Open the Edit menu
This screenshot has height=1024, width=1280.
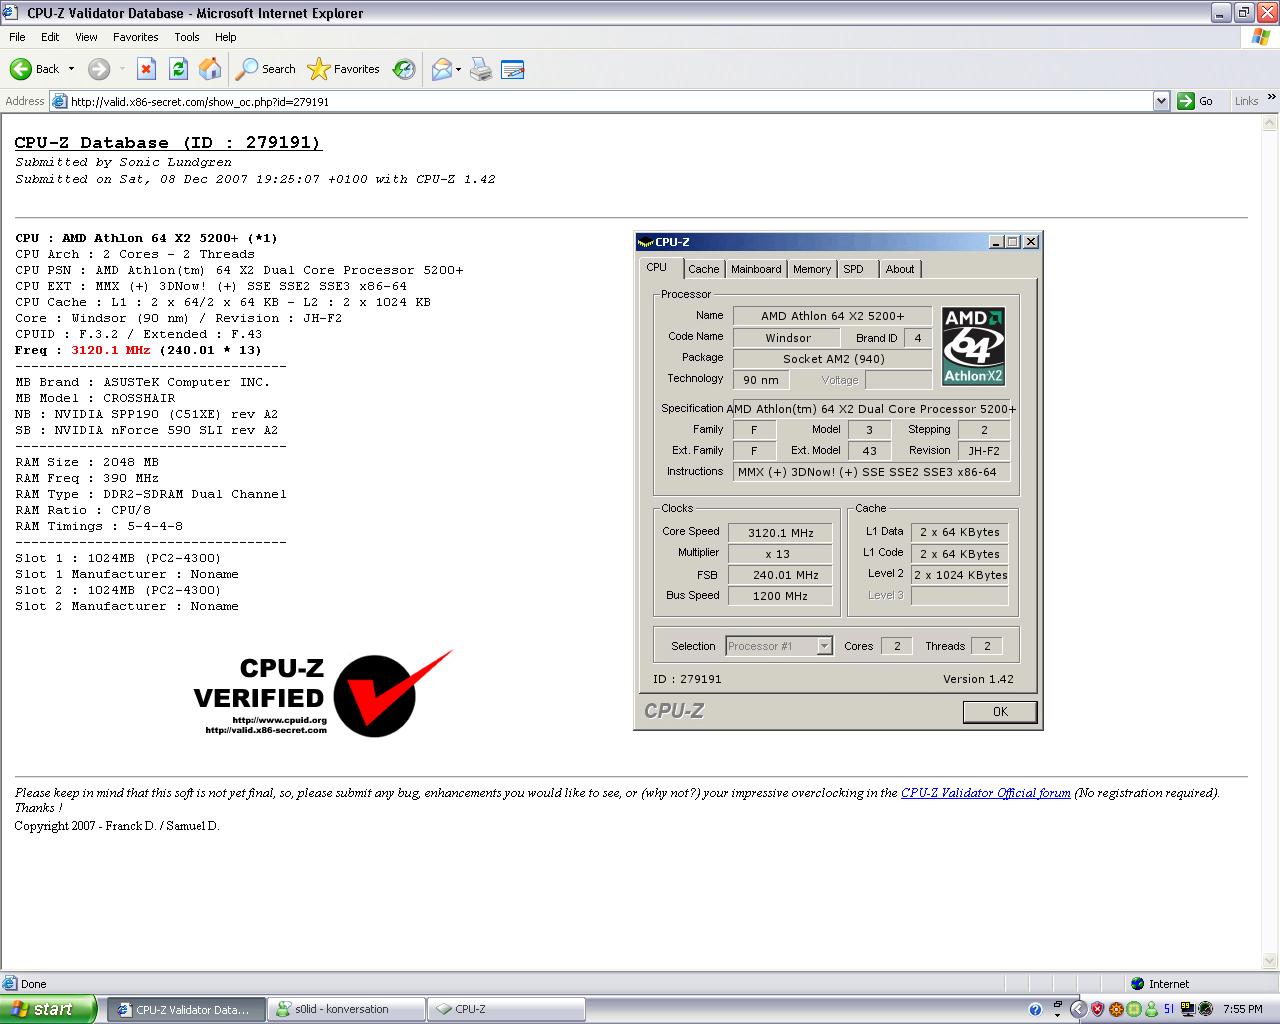(50, 37)
